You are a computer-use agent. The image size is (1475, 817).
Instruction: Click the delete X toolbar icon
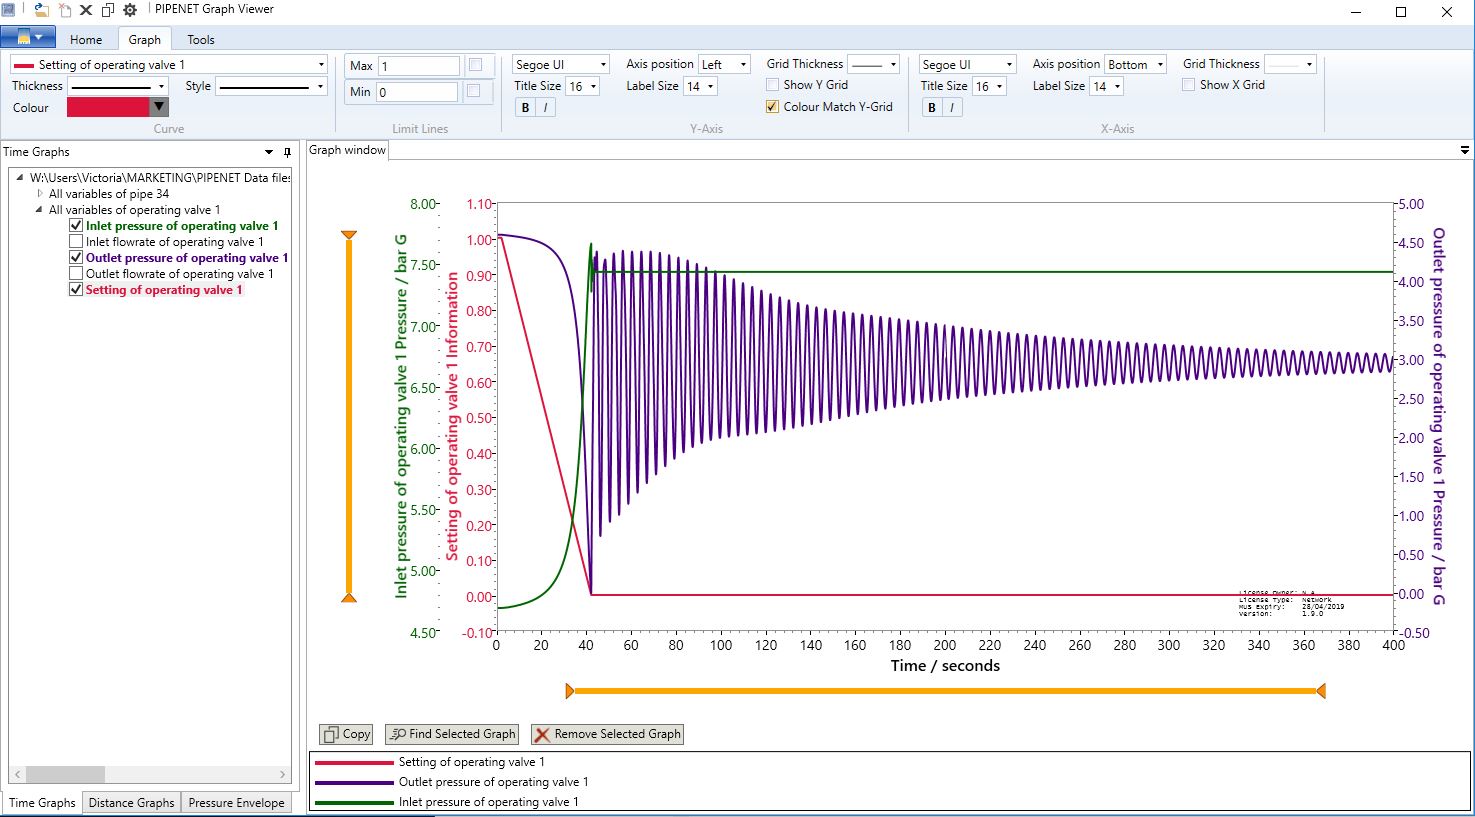coord(85,9)
